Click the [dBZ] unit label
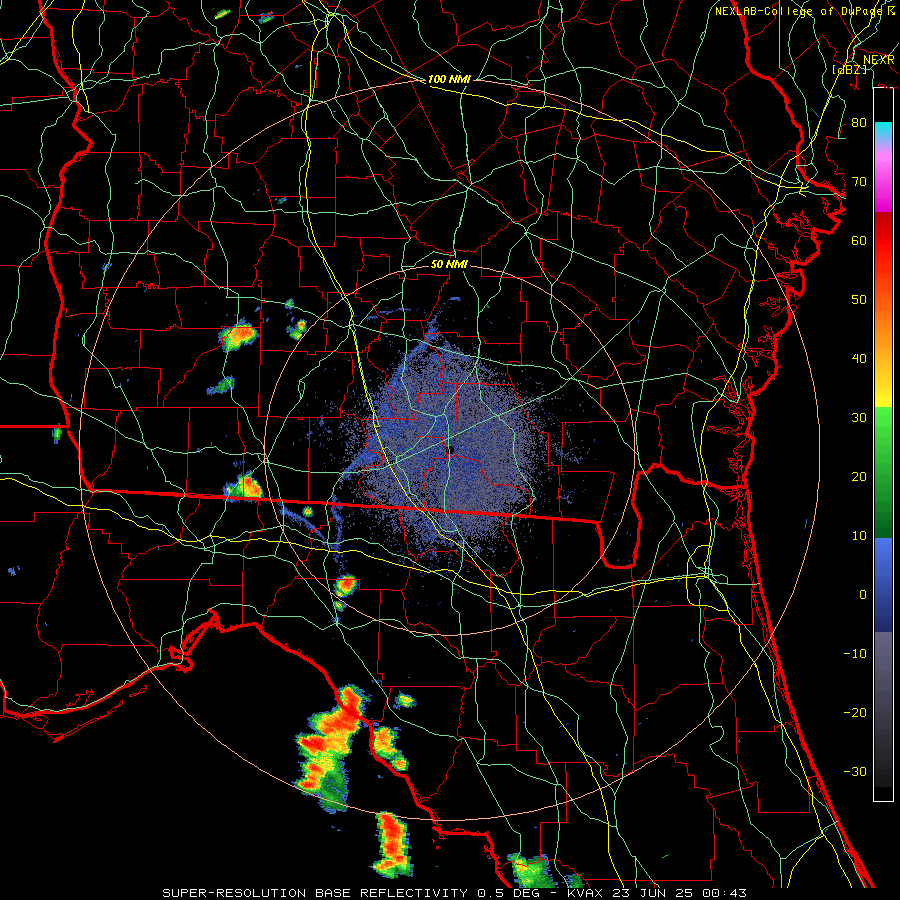 point(849,70)
